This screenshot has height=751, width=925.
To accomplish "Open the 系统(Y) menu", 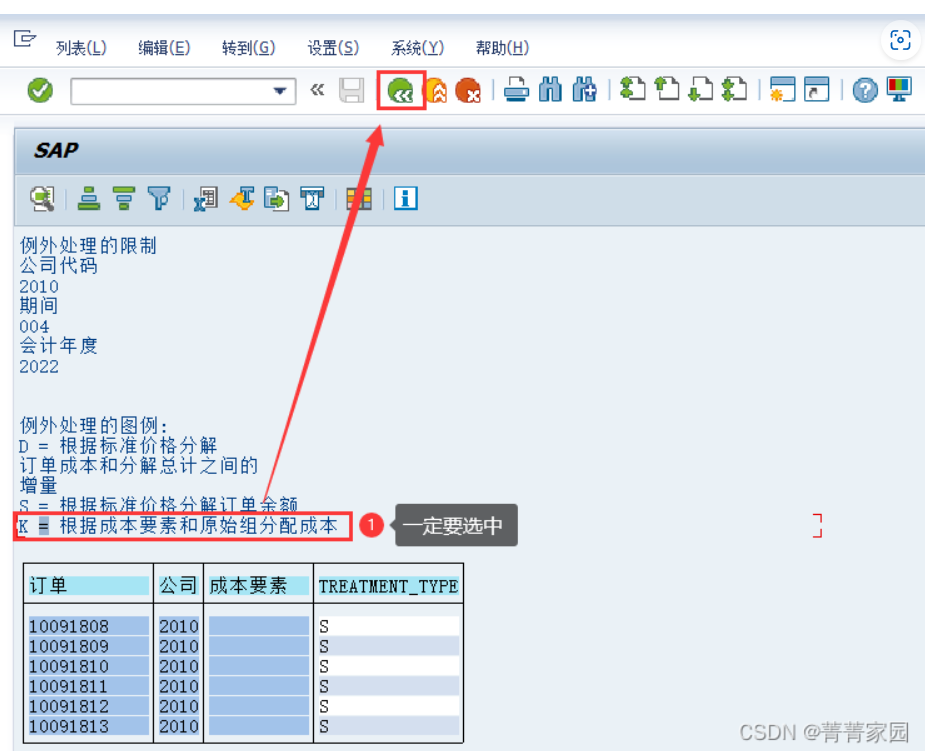I will (x=417, y=48).
